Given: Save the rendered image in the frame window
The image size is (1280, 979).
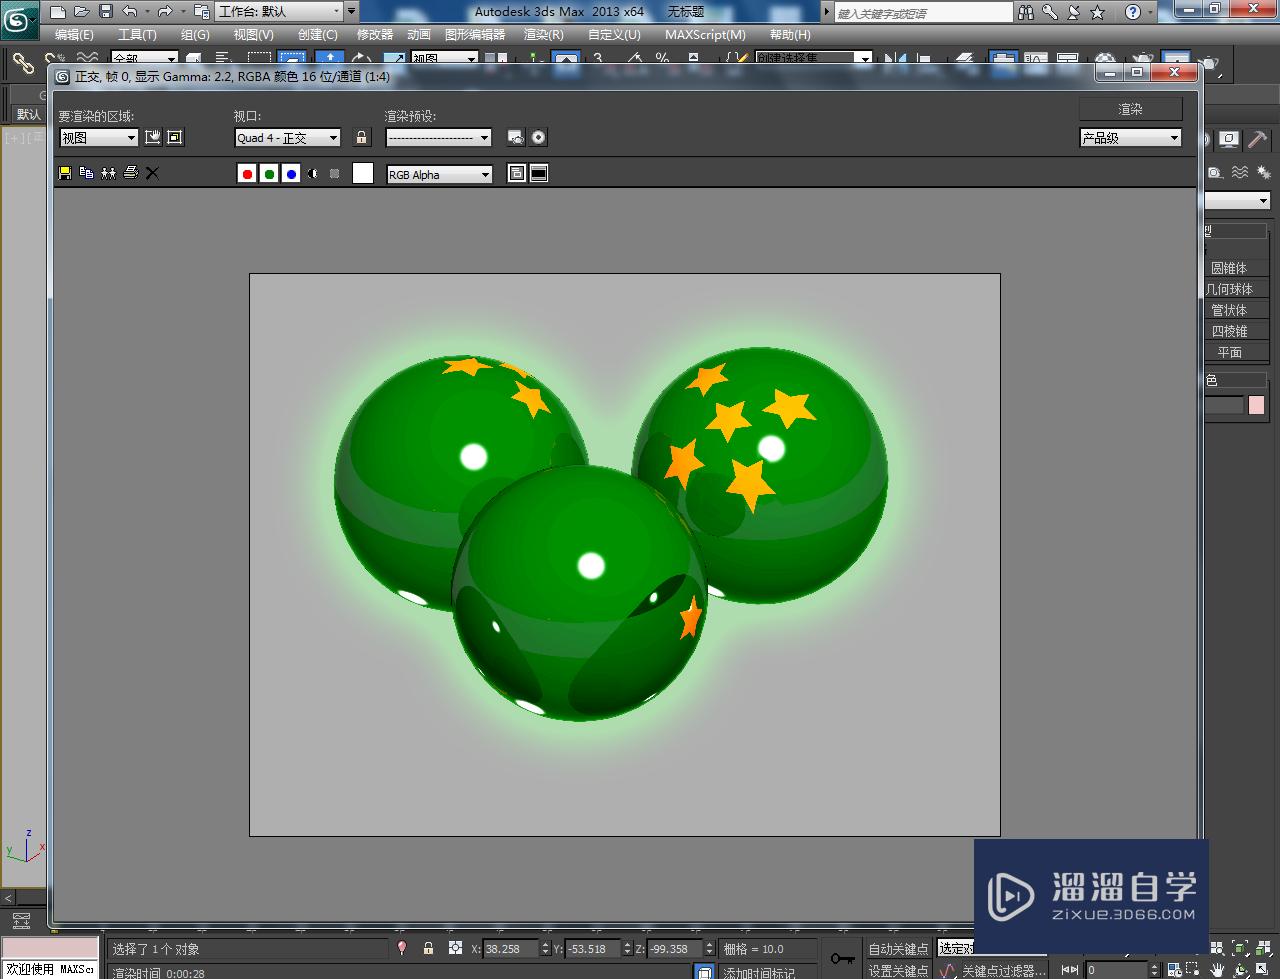Looking at the screenshot, I should pos(65,173).
